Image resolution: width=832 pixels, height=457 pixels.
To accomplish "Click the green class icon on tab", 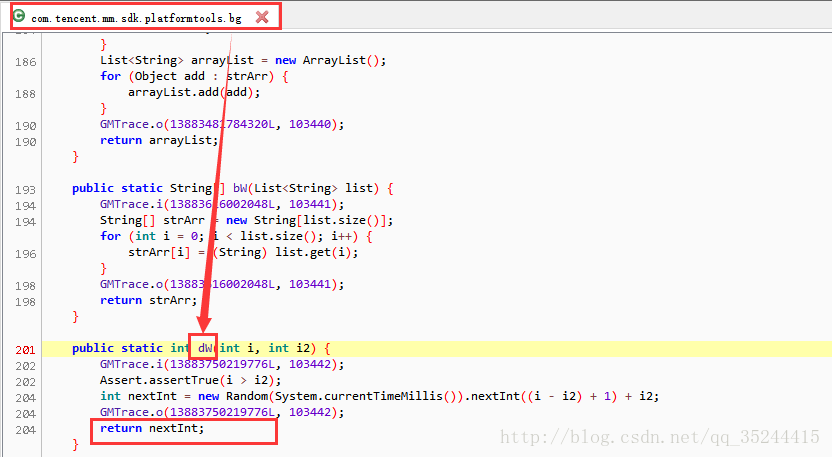I will tap(19, 17).
